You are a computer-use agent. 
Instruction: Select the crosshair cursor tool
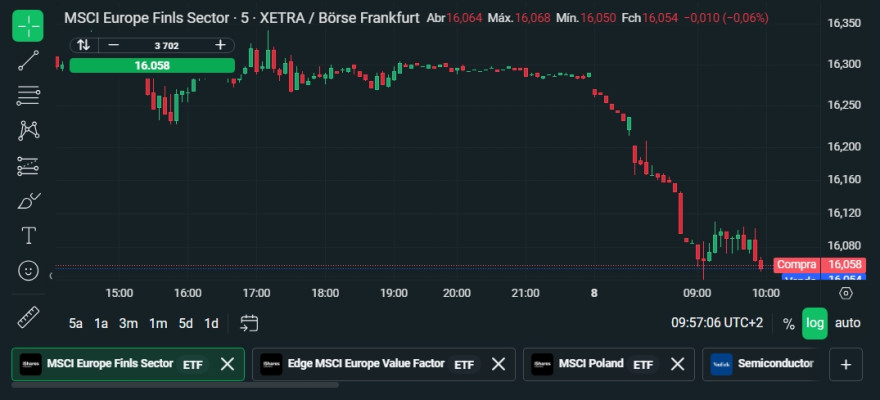[28, 26]
